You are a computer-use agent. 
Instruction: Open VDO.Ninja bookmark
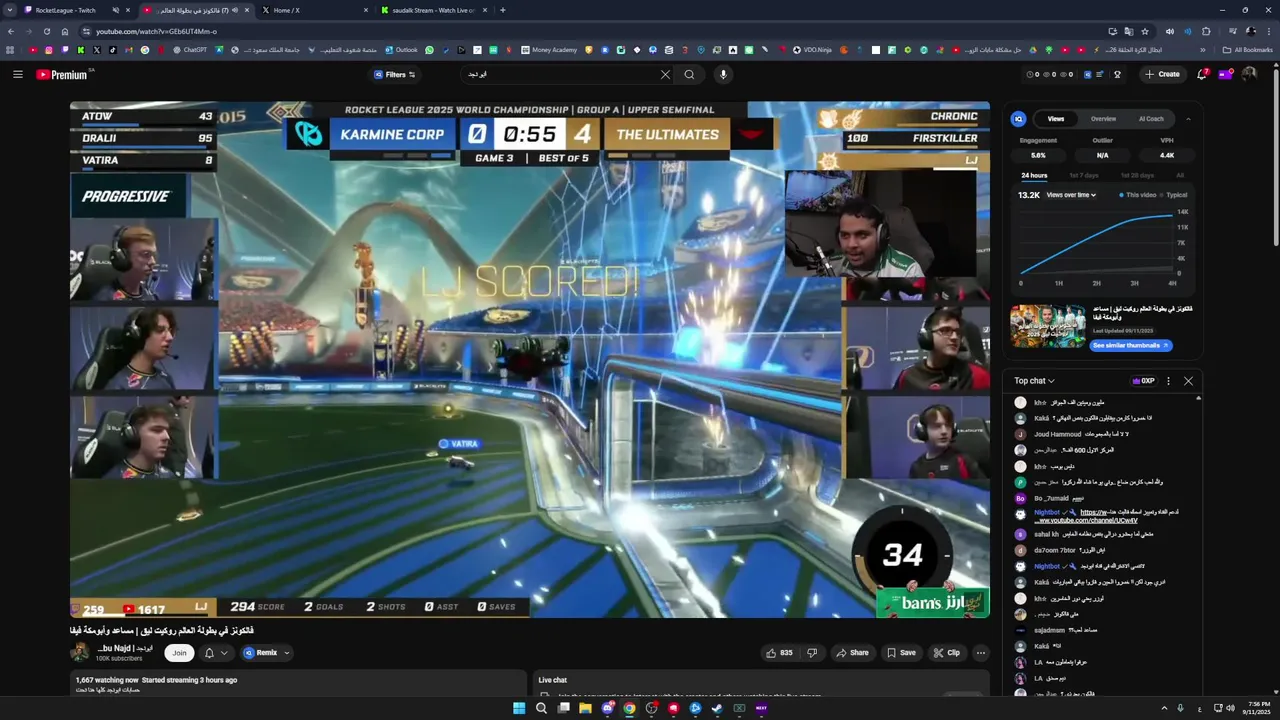point(812,50)
